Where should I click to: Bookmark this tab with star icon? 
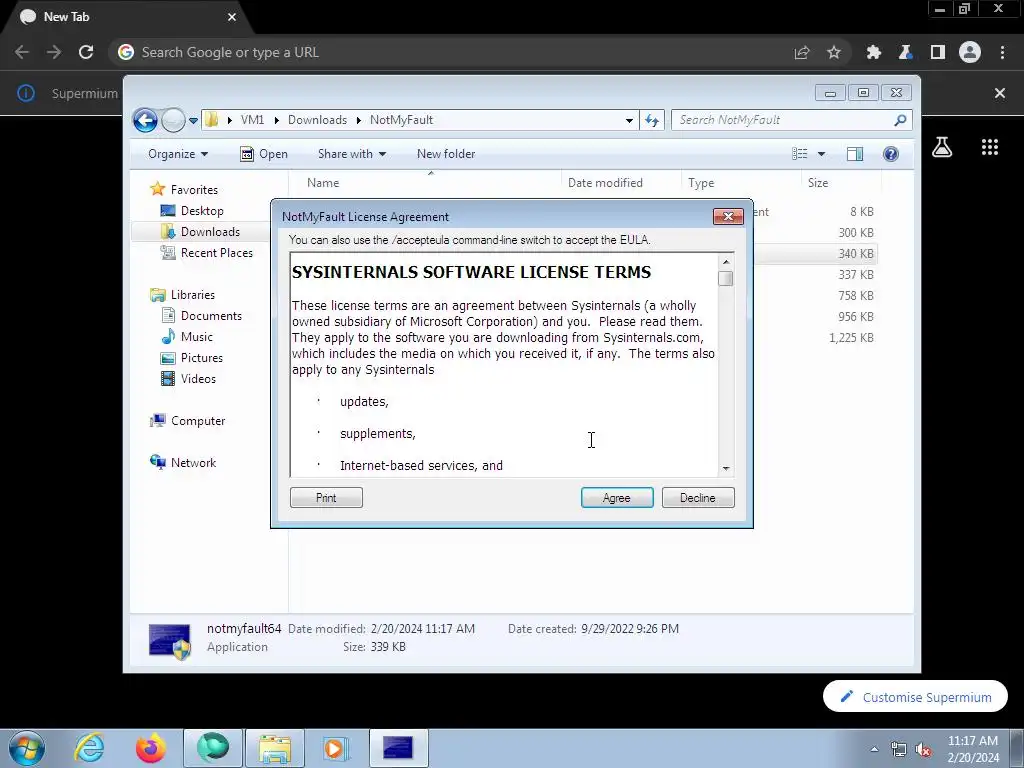[x=834, y=52]
